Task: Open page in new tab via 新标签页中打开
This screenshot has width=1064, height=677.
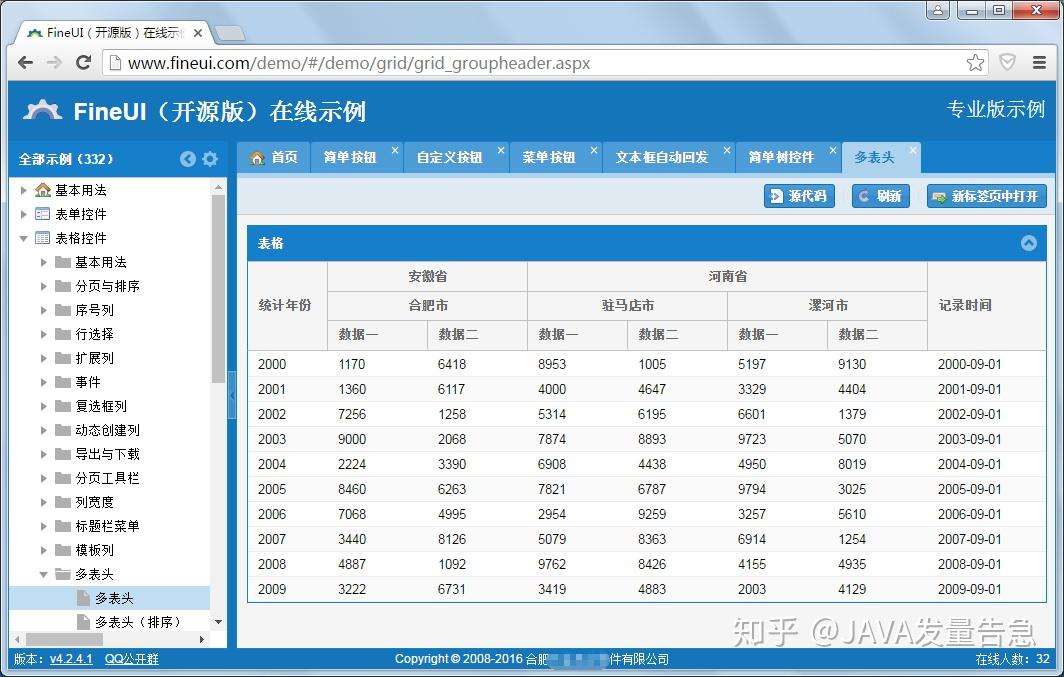Action: [x=985, y=196]
